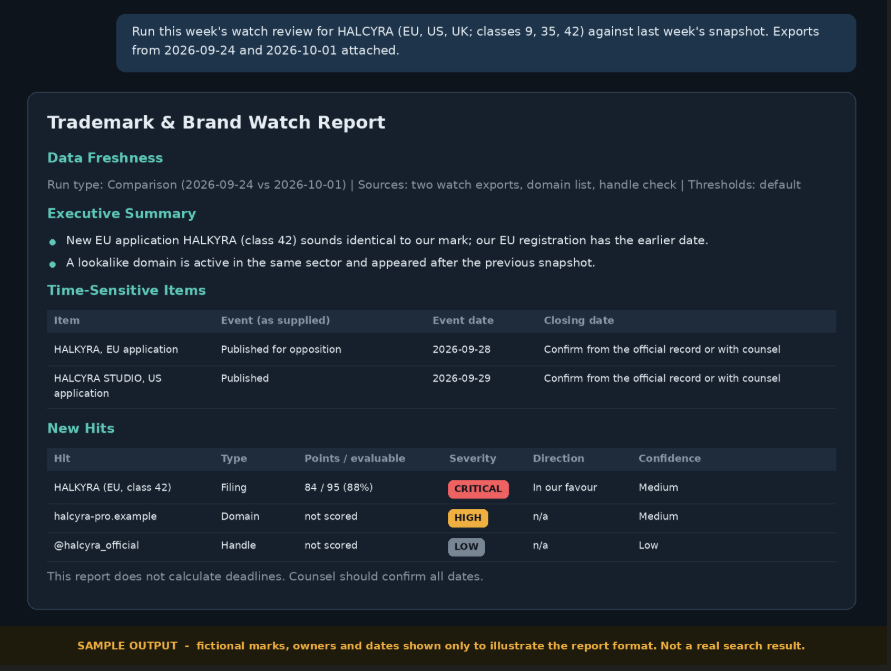This screenshot has width=891, height=671.
Task: Click the CRITICAL severity badge
Action: (478, 489)
